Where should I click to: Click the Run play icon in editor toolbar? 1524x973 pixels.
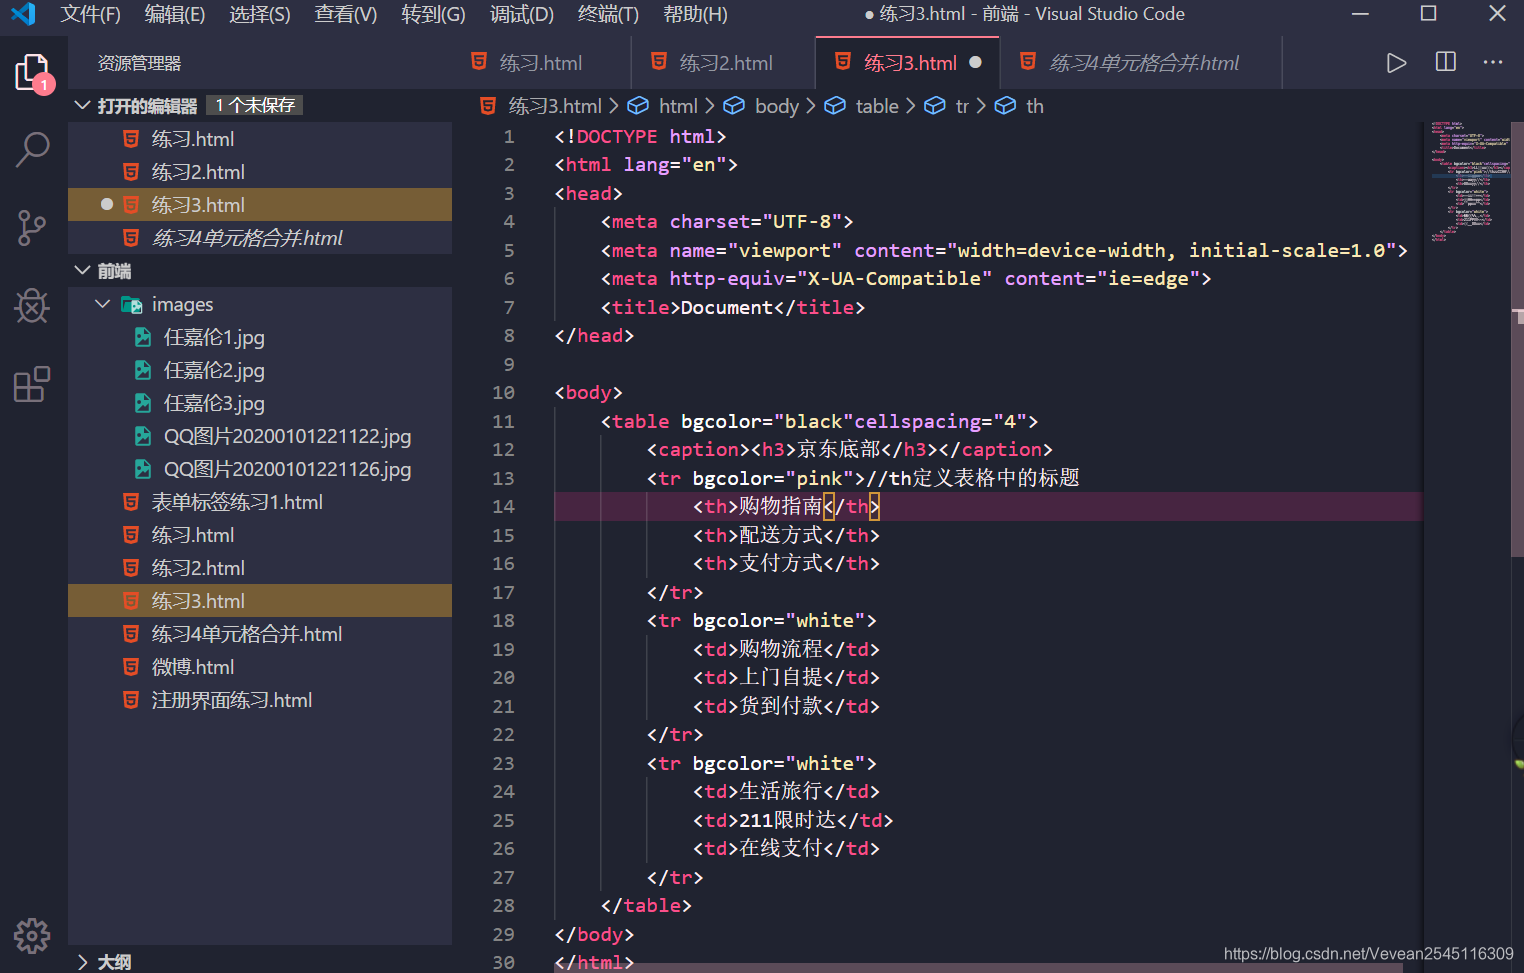click(1397, 63)
